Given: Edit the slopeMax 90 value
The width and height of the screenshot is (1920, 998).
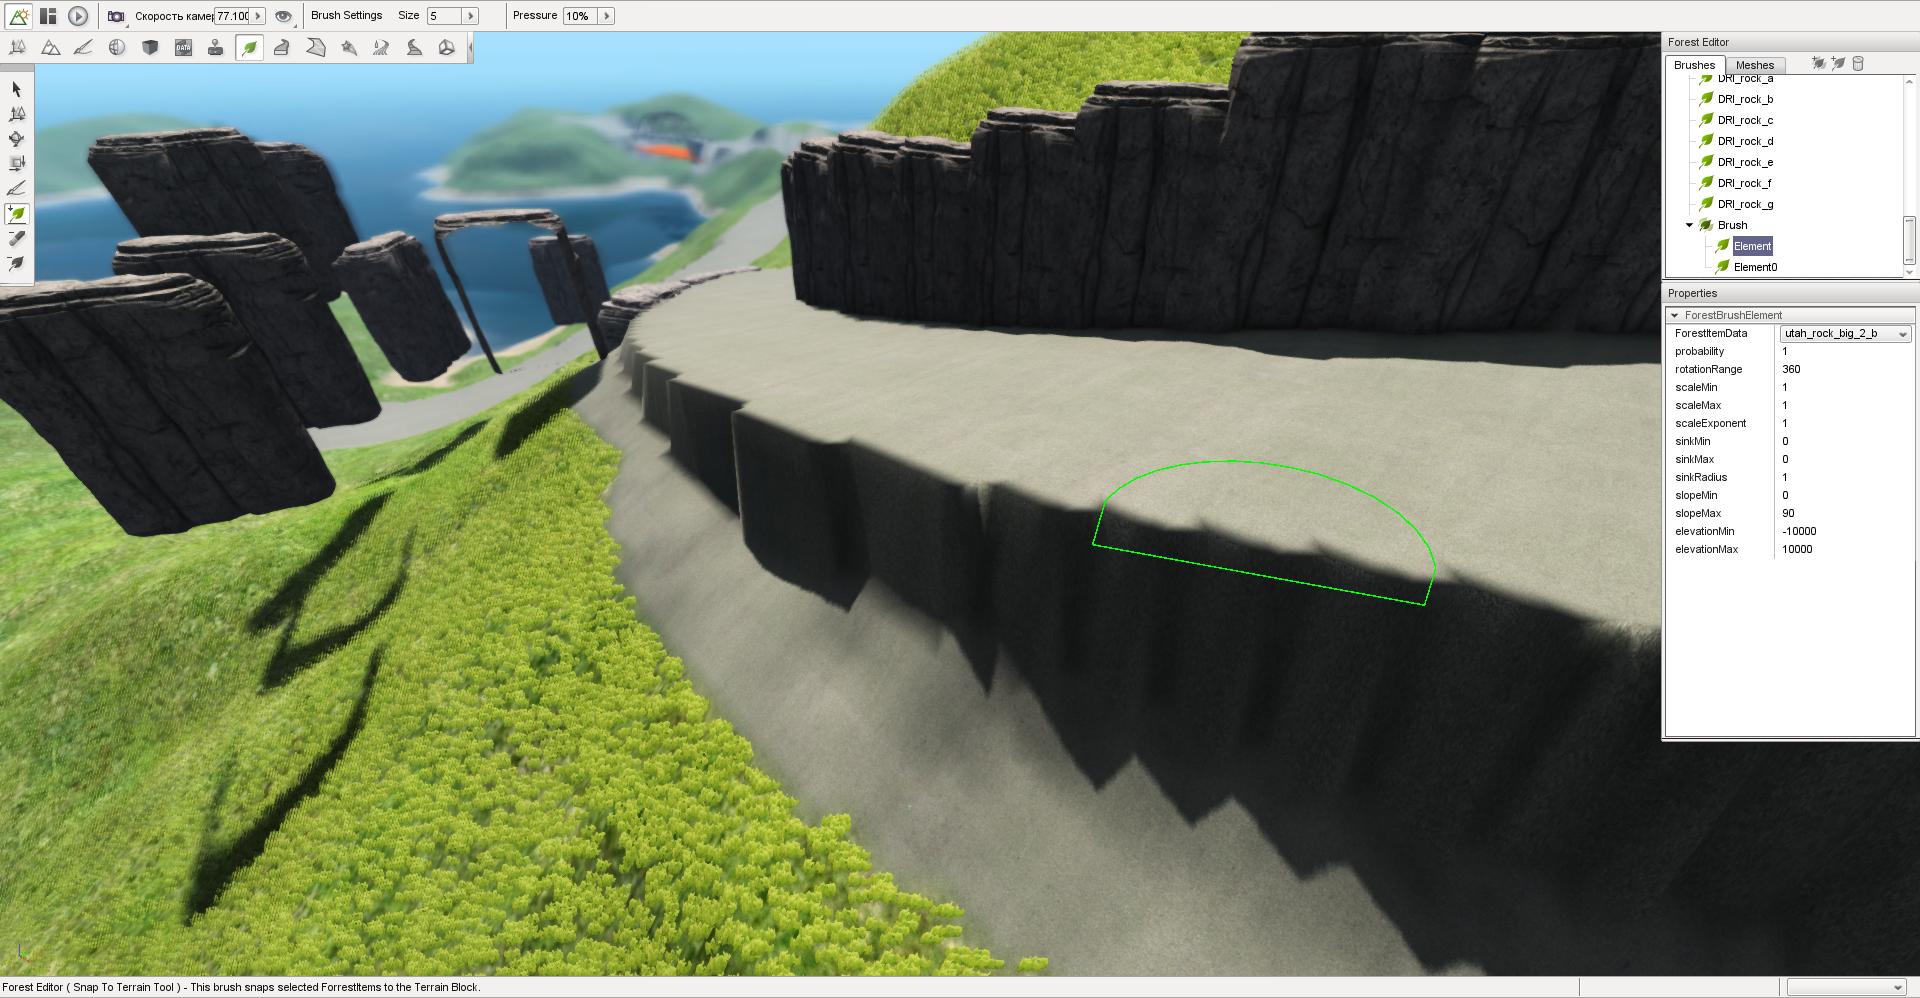Looking at the screenshot, I should point(1845,514).
